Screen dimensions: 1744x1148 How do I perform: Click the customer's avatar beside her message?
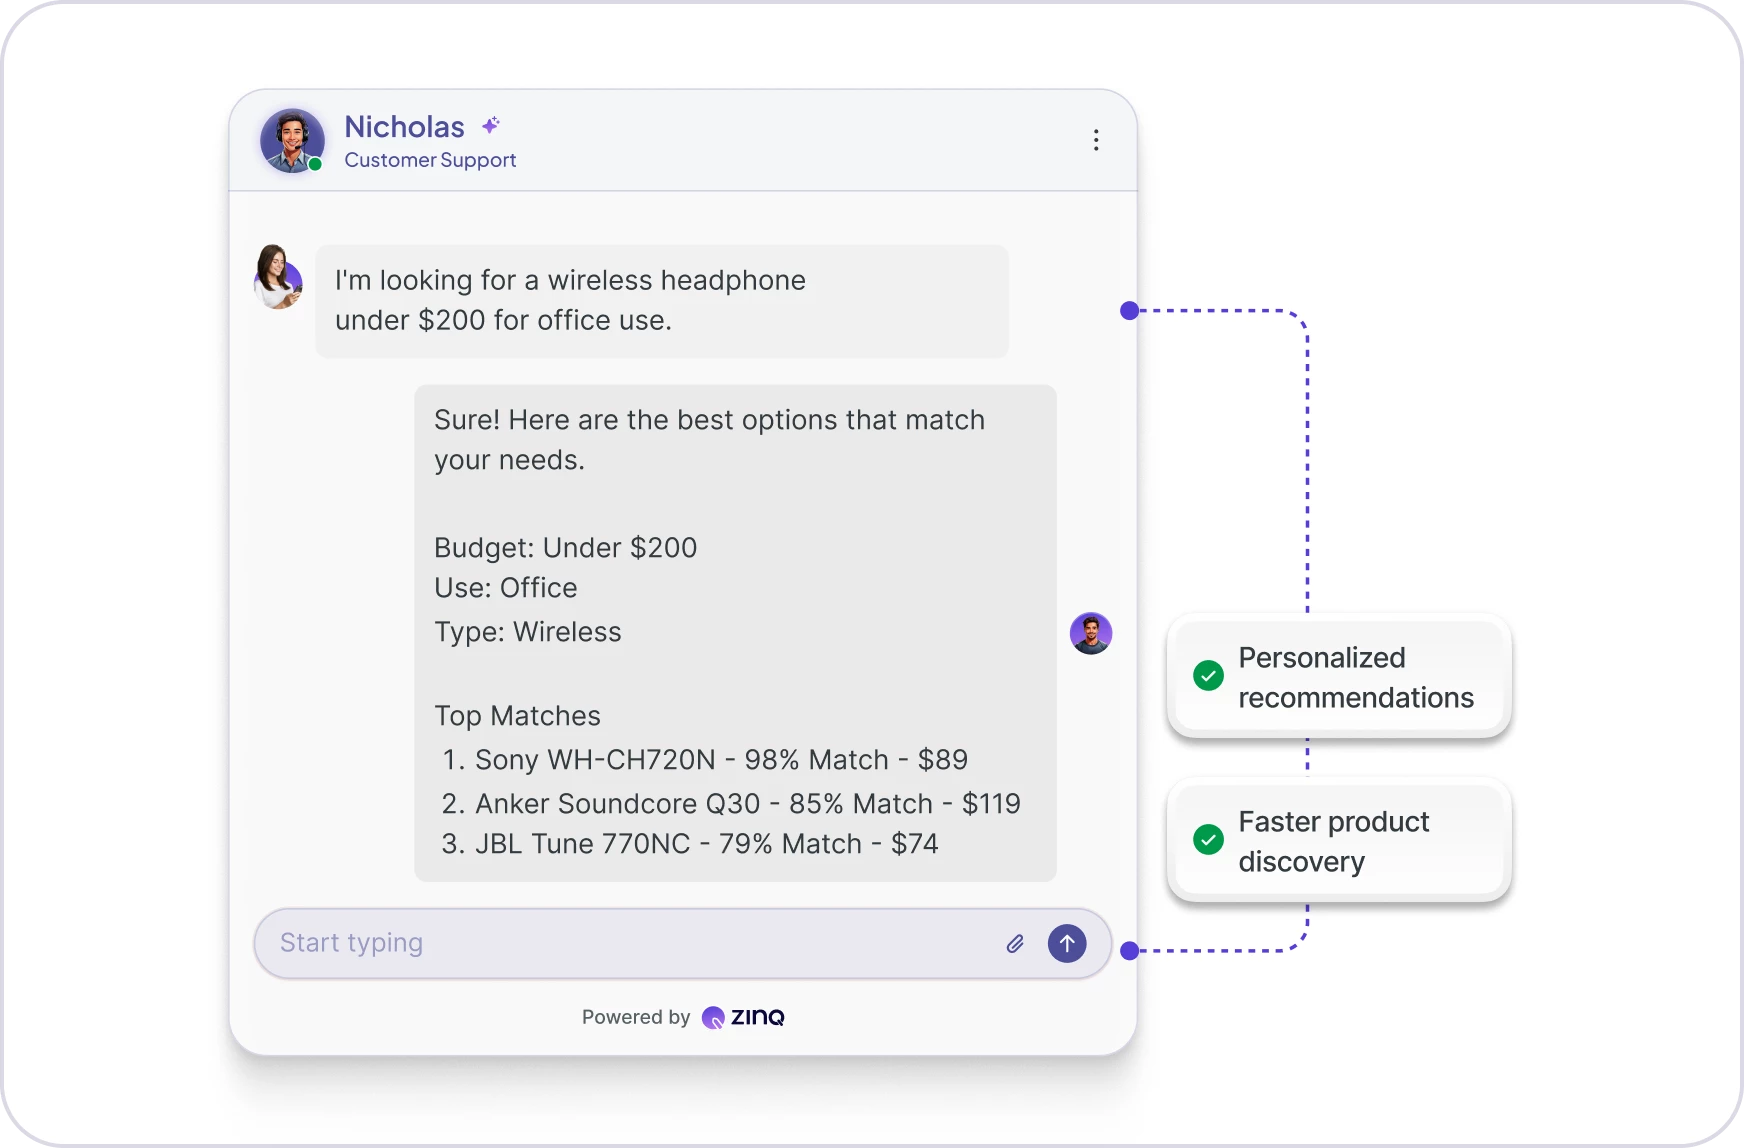278,277
